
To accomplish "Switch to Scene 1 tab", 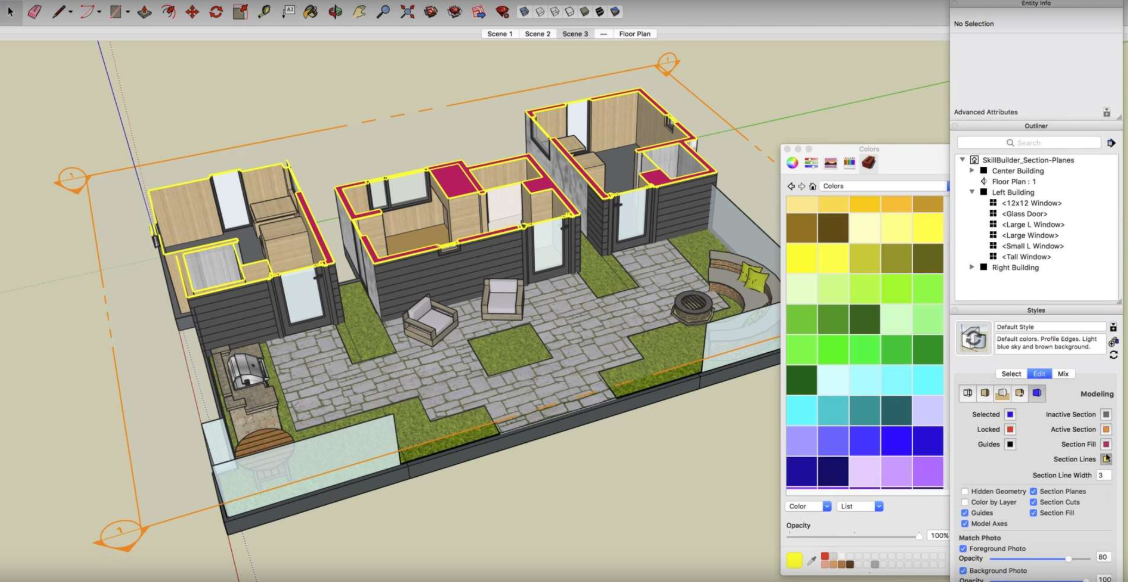I will [500, 34].
